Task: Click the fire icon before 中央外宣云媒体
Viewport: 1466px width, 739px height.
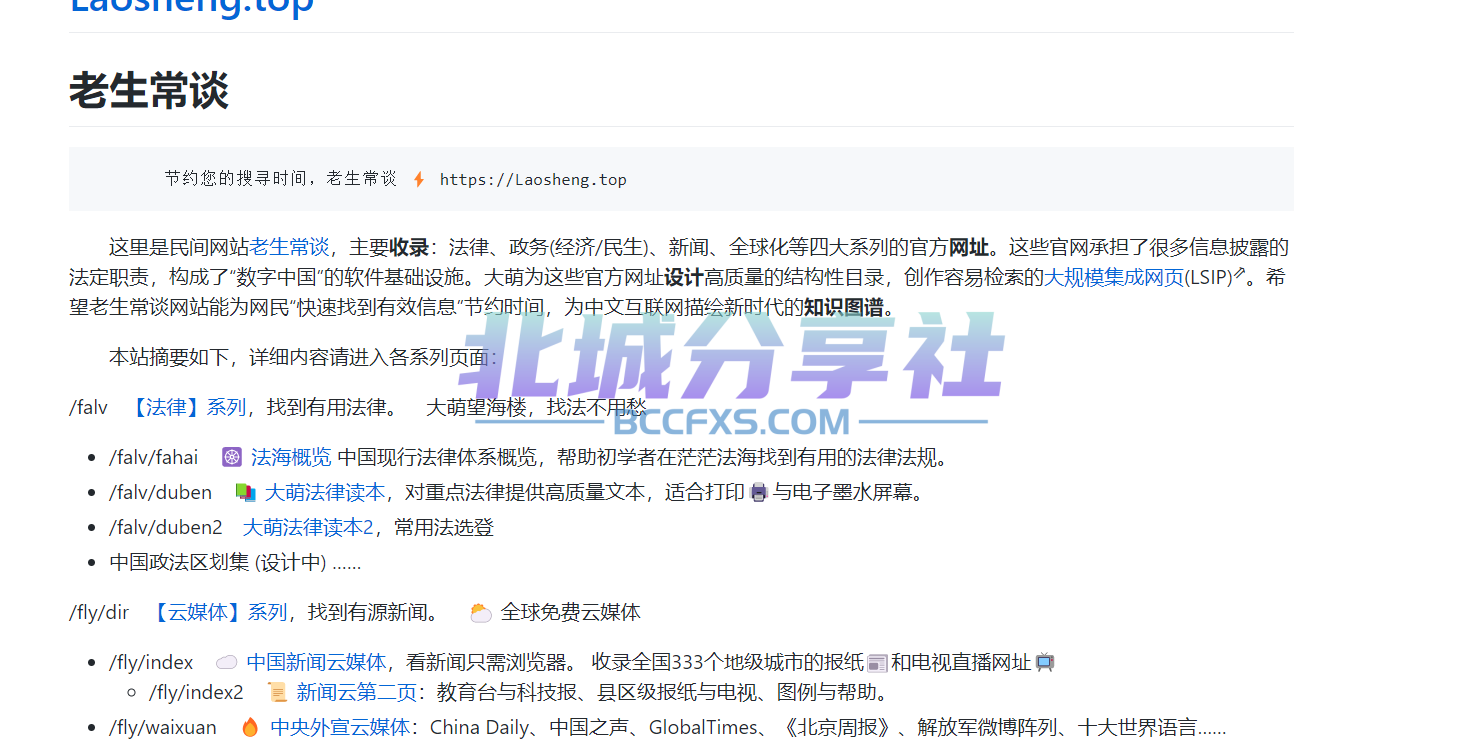Action: [x=250, y=727]
